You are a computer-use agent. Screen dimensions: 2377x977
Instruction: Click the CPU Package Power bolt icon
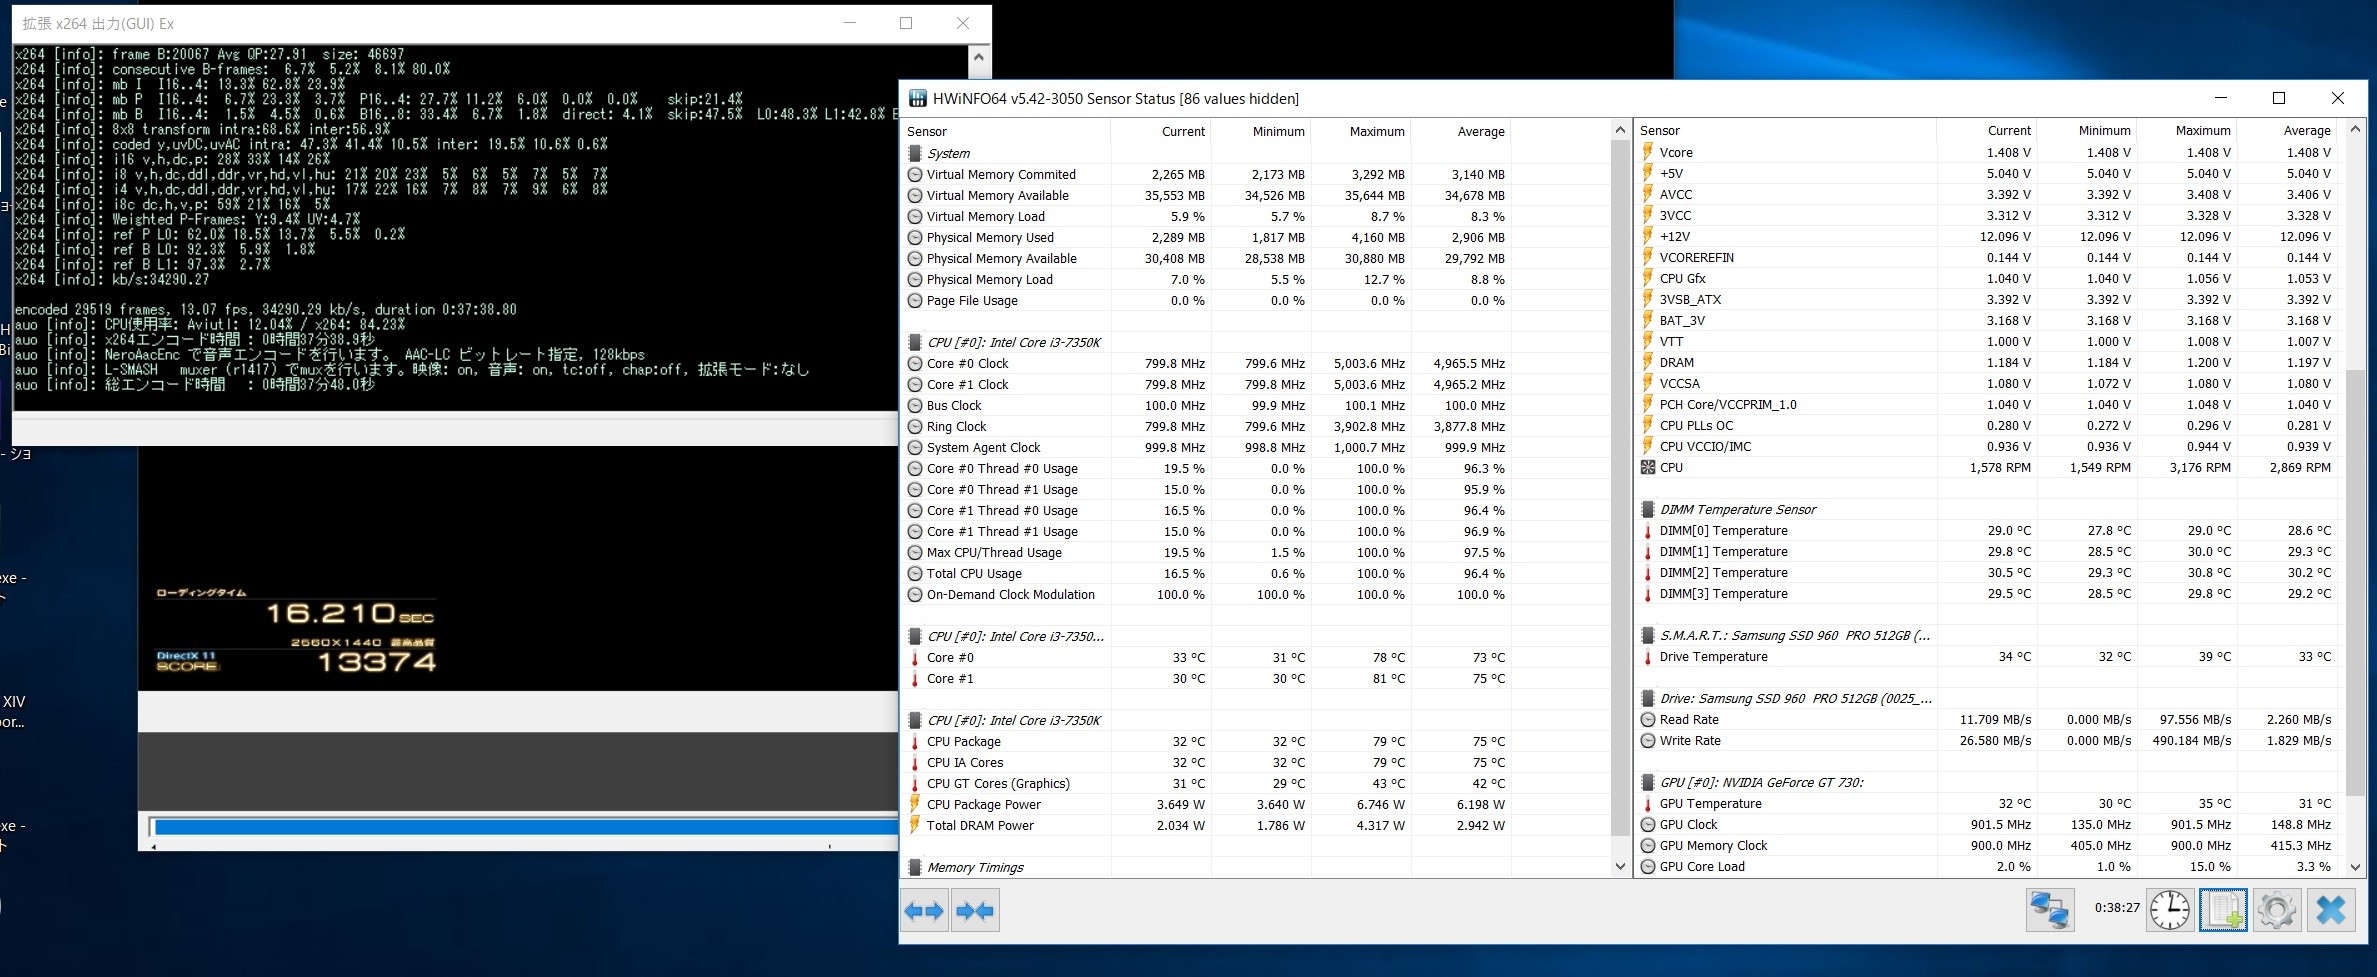[914, 804]
